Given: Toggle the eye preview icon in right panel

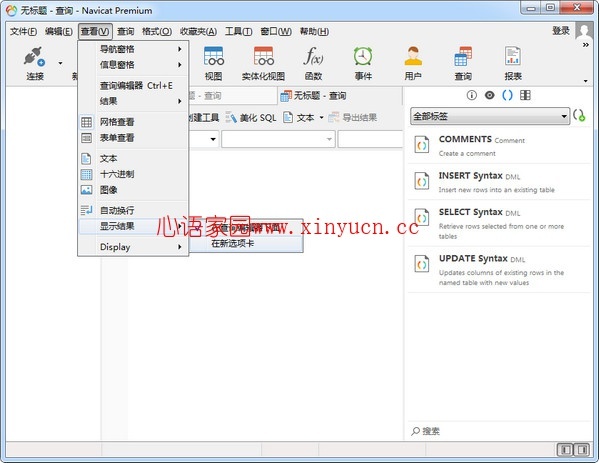Looking at the screenshot, I should [x=489, y=95].
